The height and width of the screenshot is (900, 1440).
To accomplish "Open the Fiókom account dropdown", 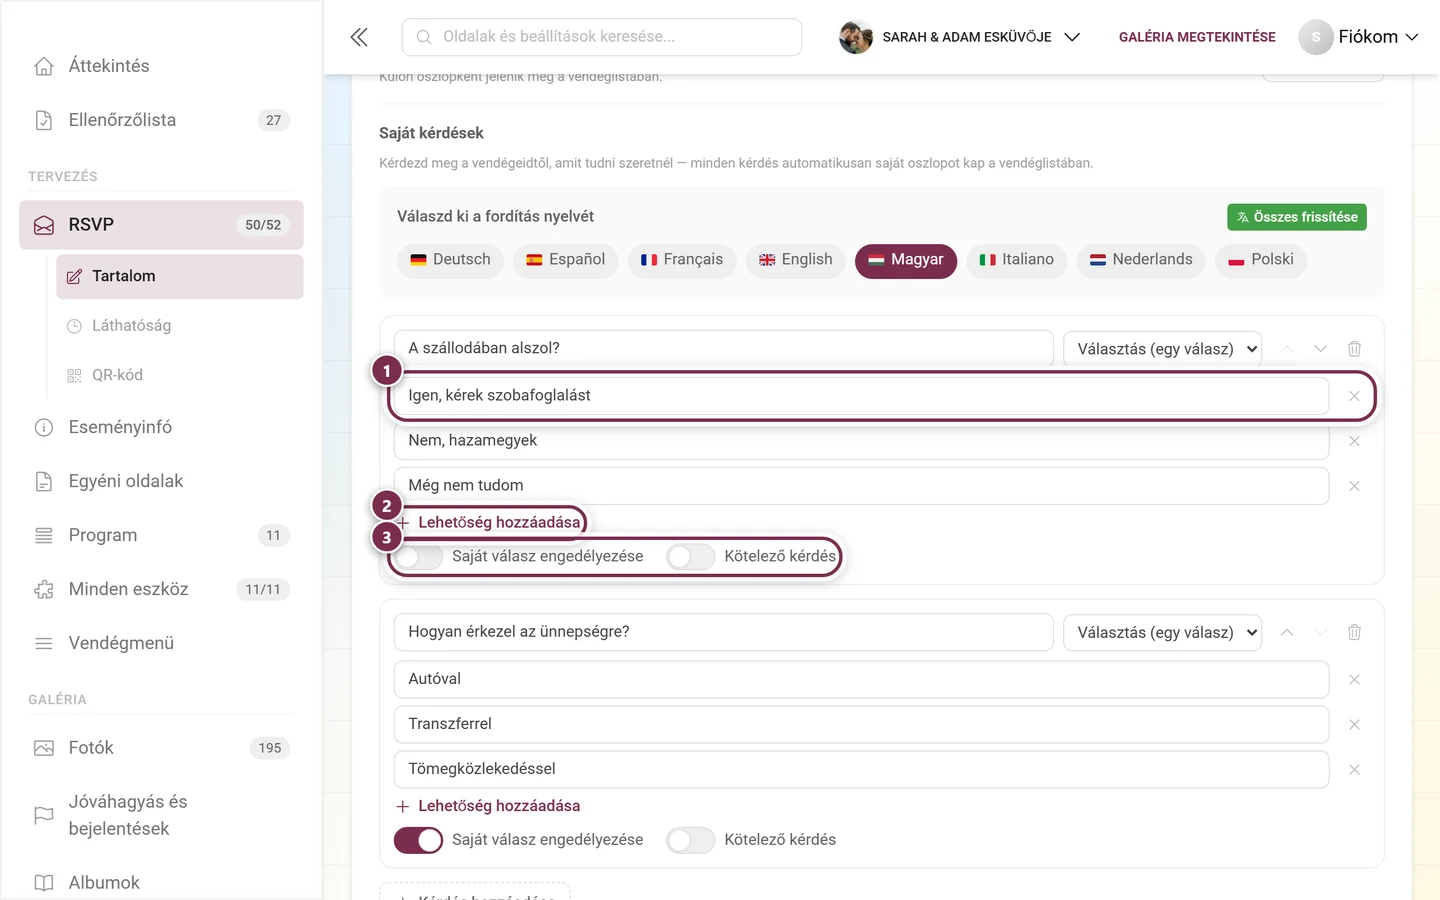I will point(1359,37).
